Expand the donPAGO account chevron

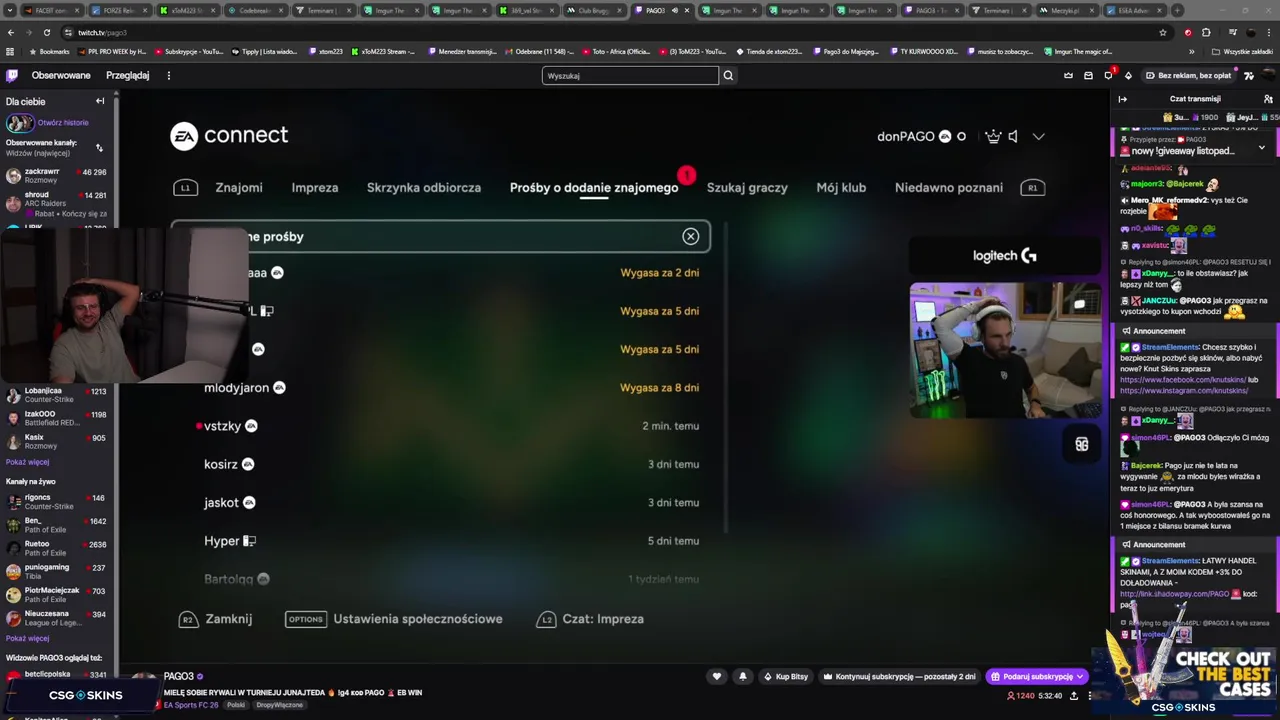pos(1038,137)
